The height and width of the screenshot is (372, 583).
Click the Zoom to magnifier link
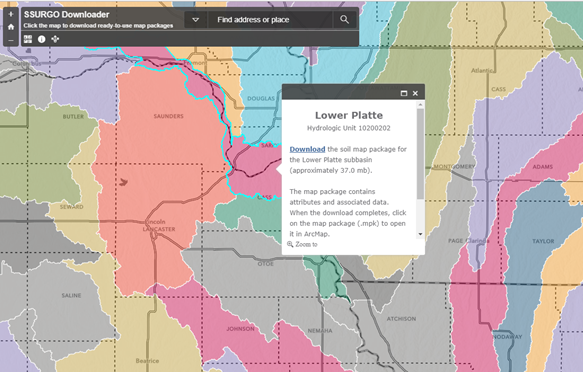point(302,244)
